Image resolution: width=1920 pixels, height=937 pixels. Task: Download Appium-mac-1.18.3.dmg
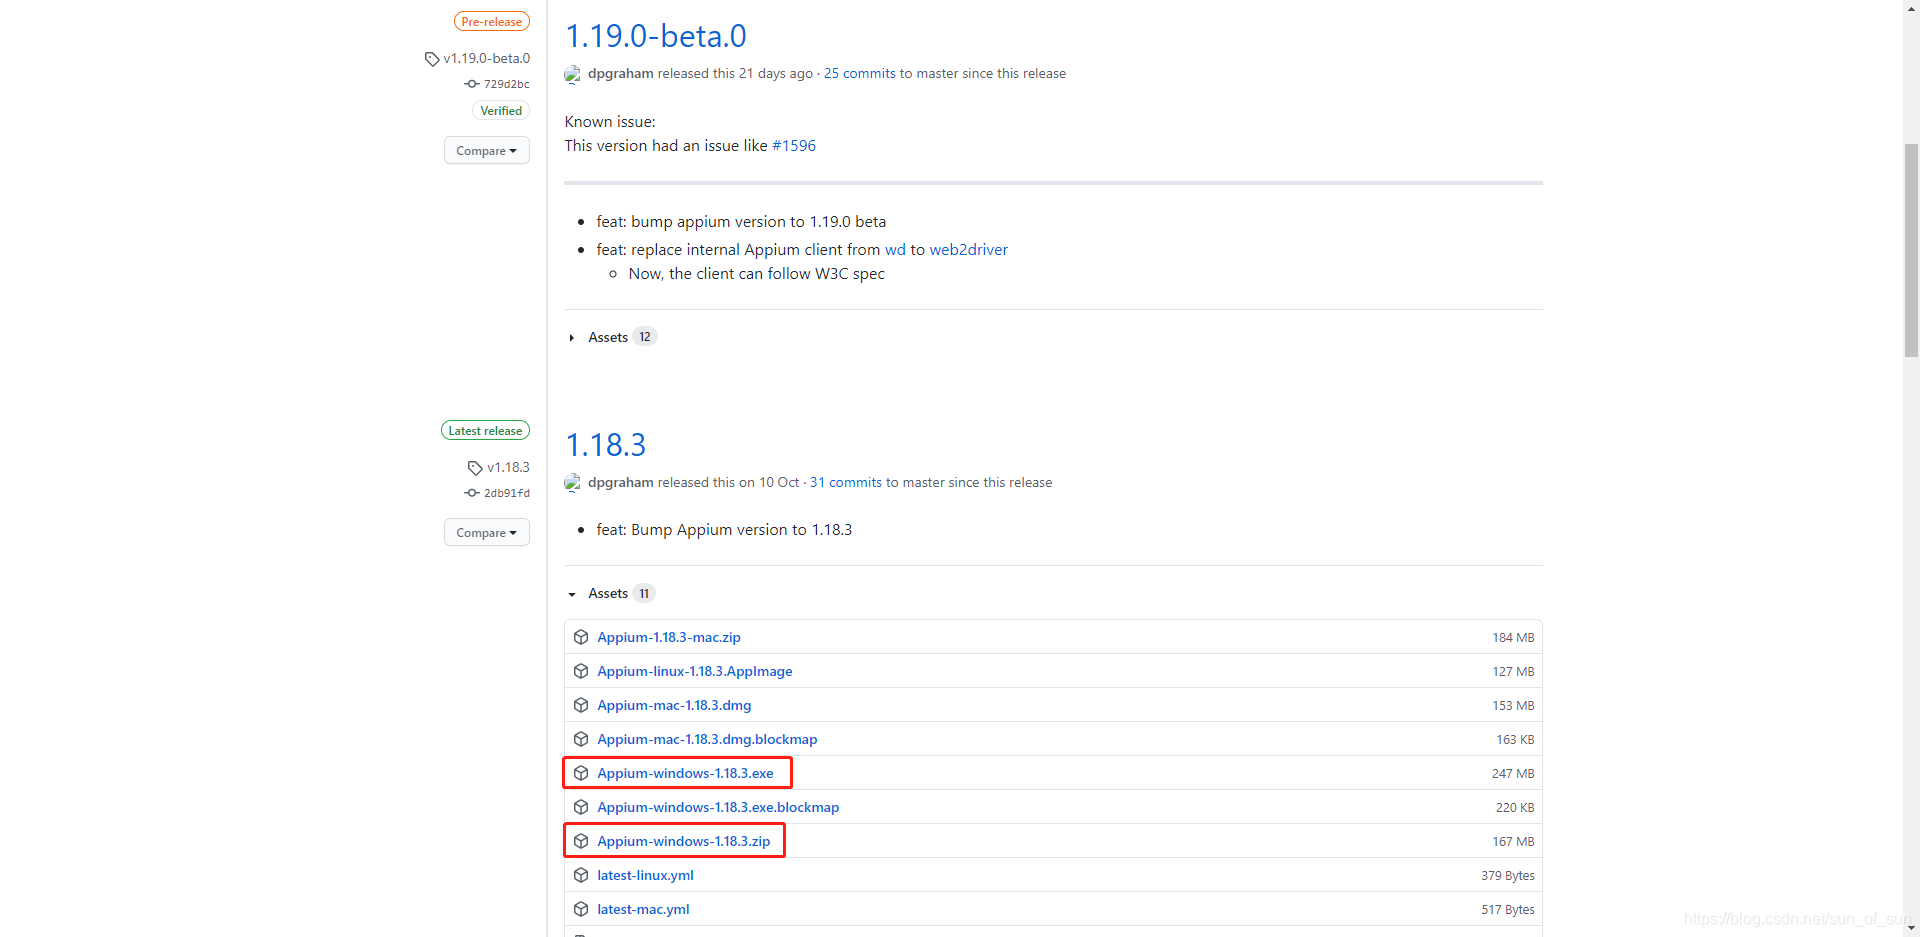click(674, 705)
